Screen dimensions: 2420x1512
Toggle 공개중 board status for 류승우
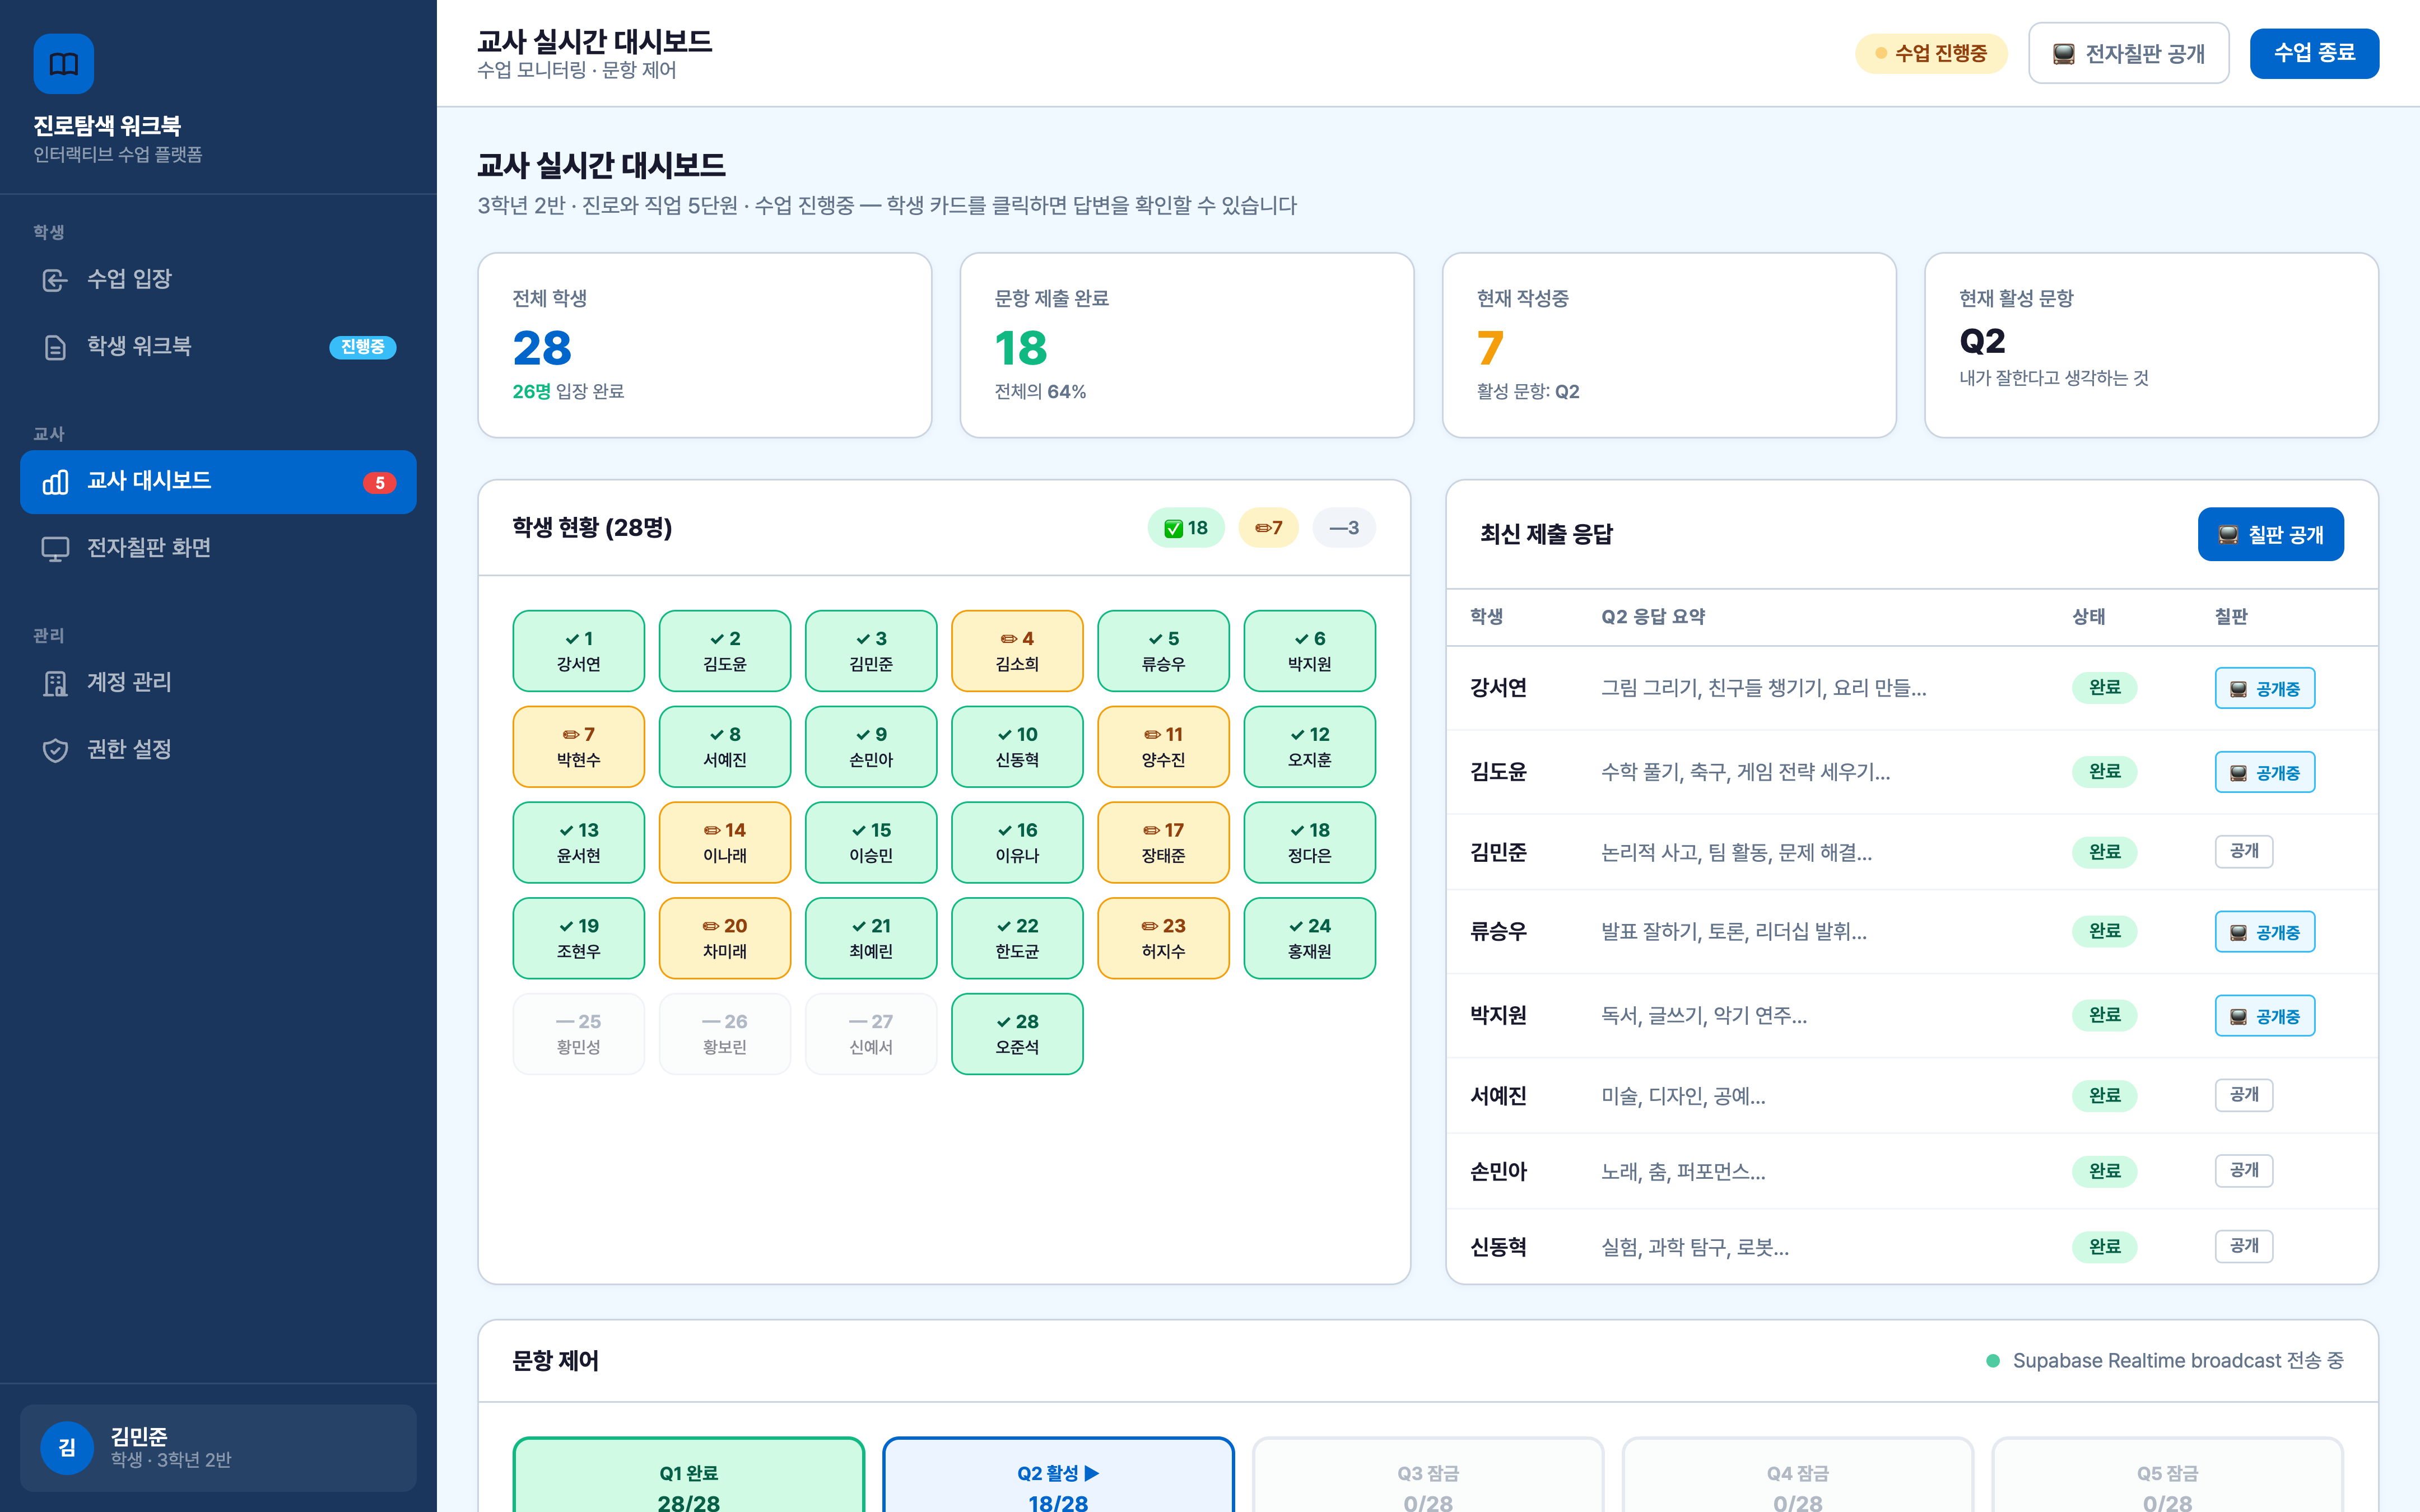[x=2264, y=932]
